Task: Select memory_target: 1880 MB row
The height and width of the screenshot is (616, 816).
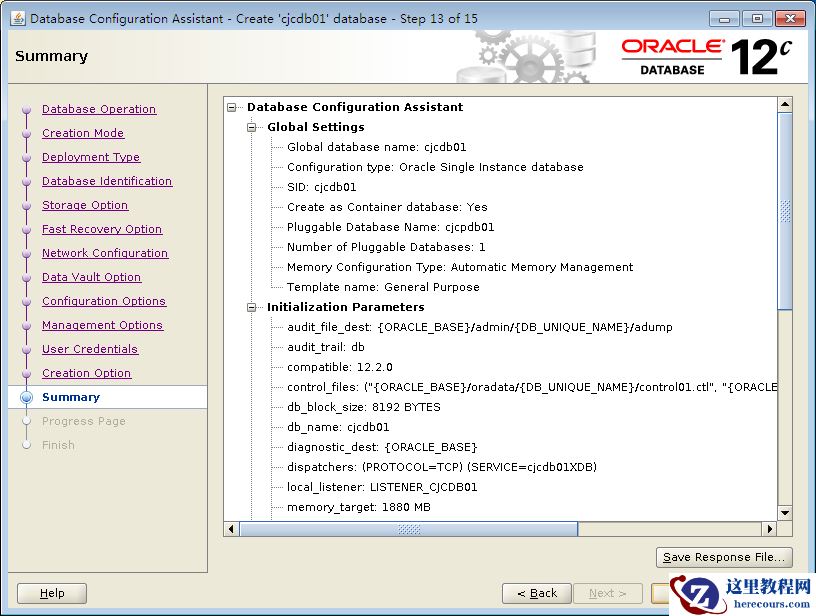Action: [x=359, y=507]
